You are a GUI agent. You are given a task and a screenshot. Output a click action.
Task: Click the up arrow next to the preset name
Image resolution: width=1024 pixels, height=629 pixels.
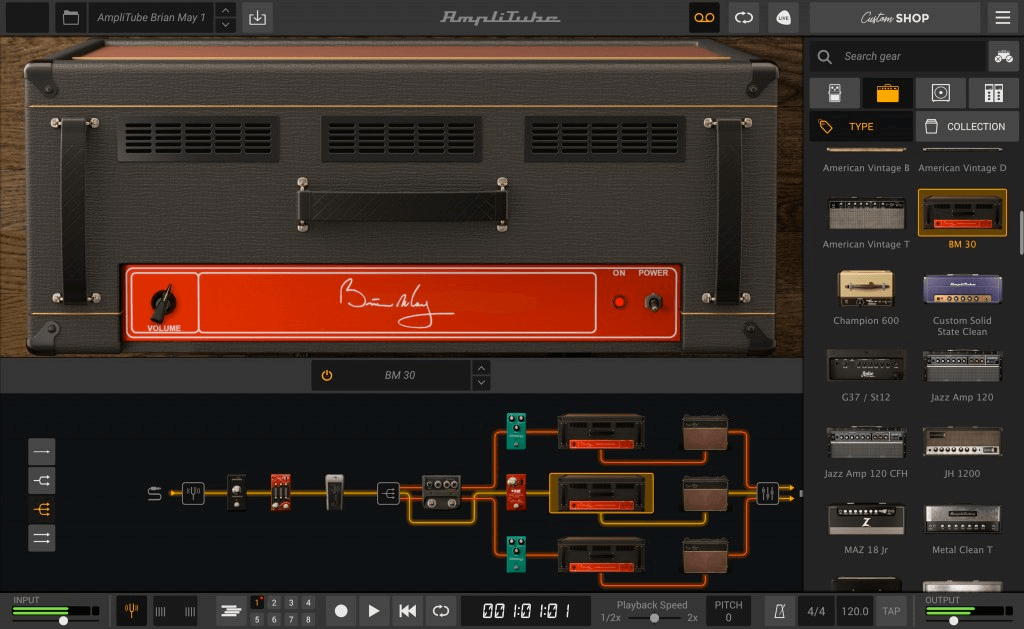227,11
